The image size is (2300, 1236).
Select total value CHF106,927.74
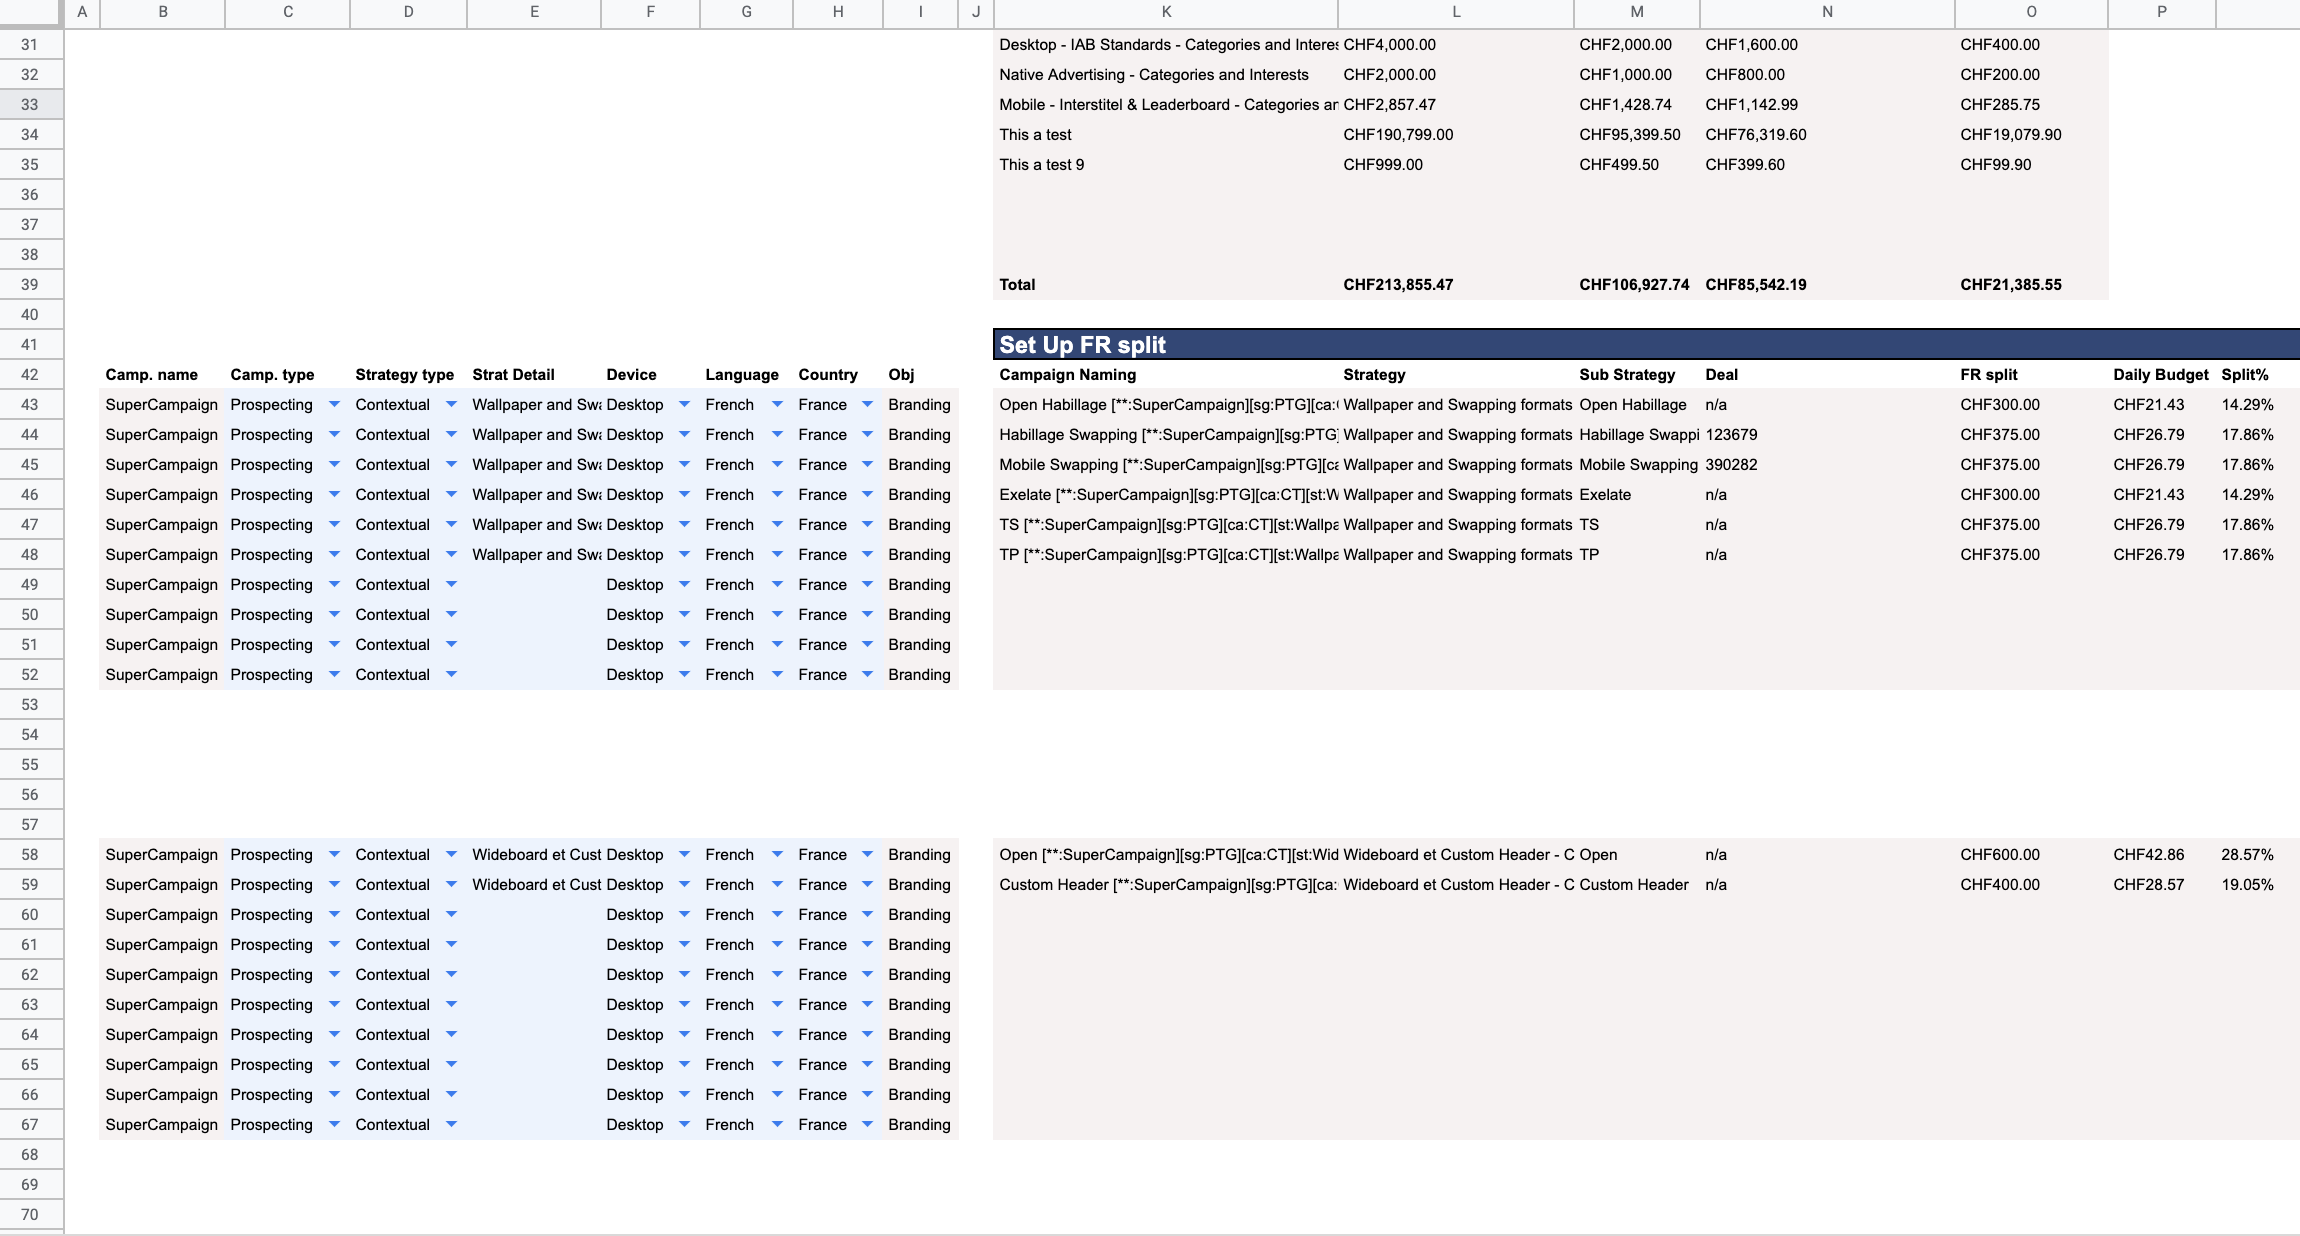coord(1637,285)
